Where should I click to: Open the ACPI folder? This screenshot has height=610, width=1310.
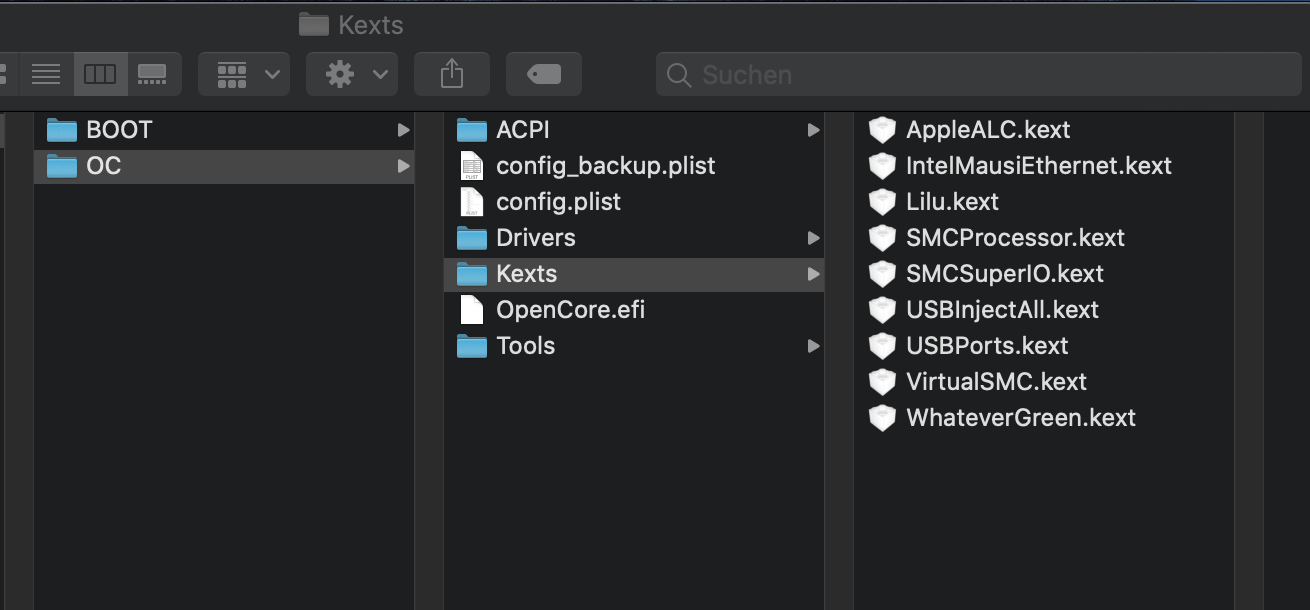coord(522,130)
